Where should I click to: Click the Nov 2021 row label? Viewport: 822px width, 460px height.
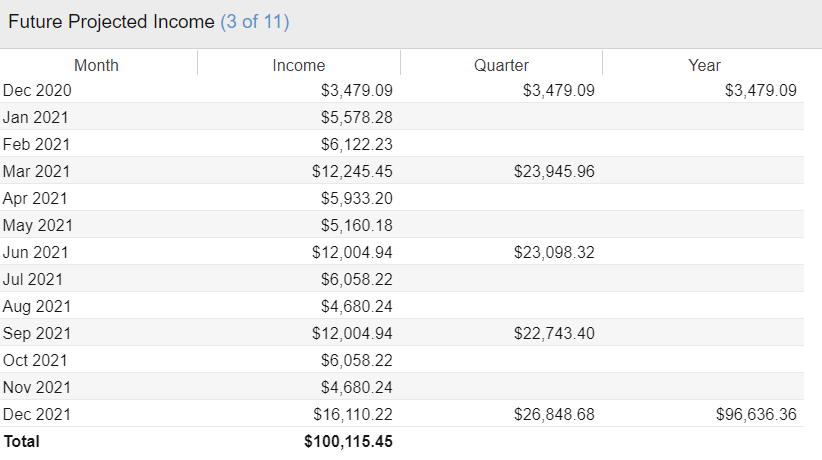[x=37, y=387]
